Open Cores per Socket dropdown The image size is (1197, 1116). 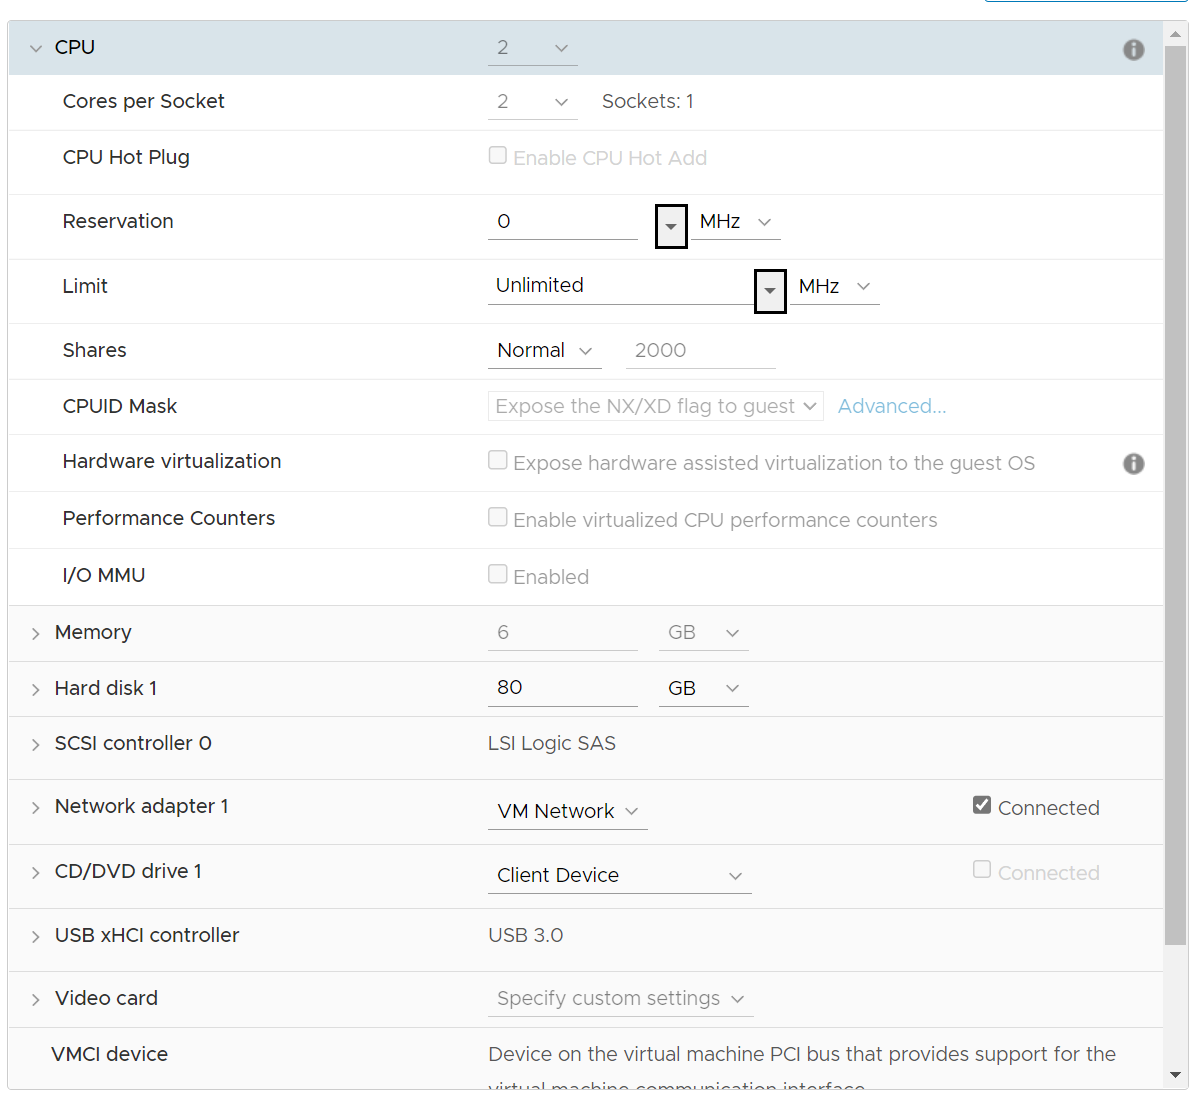click(532, 102)
